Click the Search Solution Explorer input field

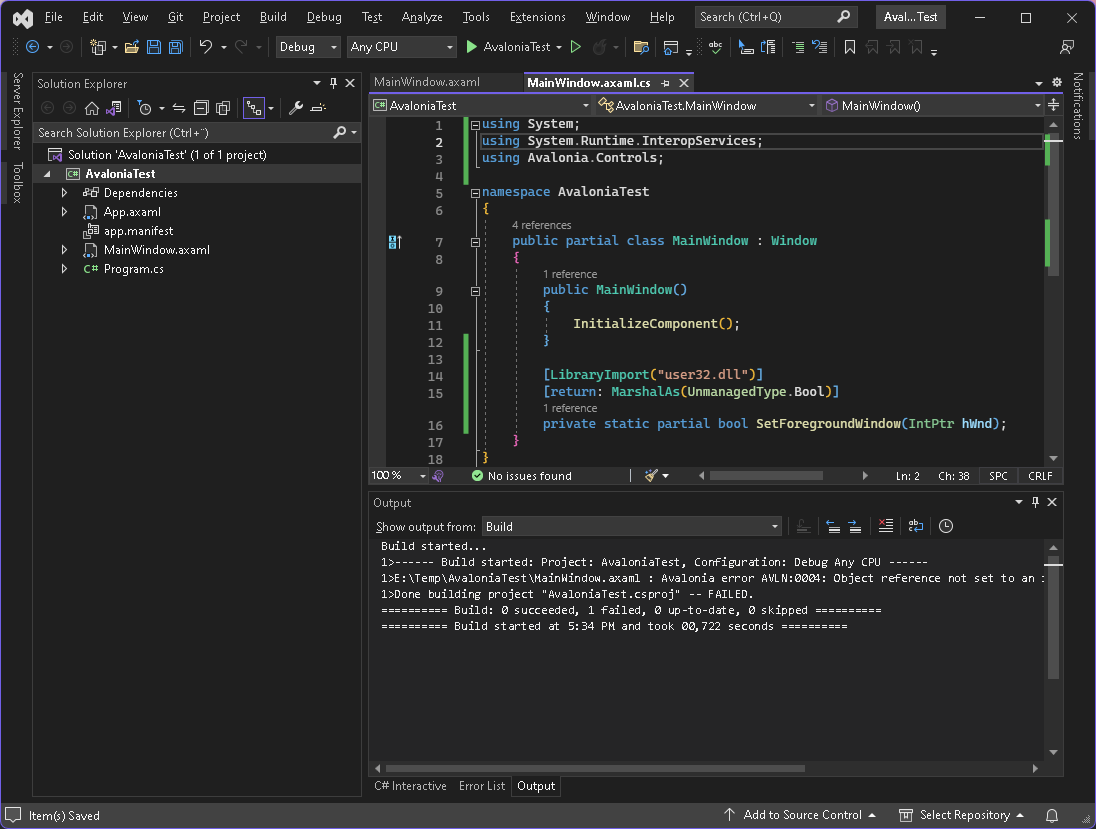pos(180,132)
